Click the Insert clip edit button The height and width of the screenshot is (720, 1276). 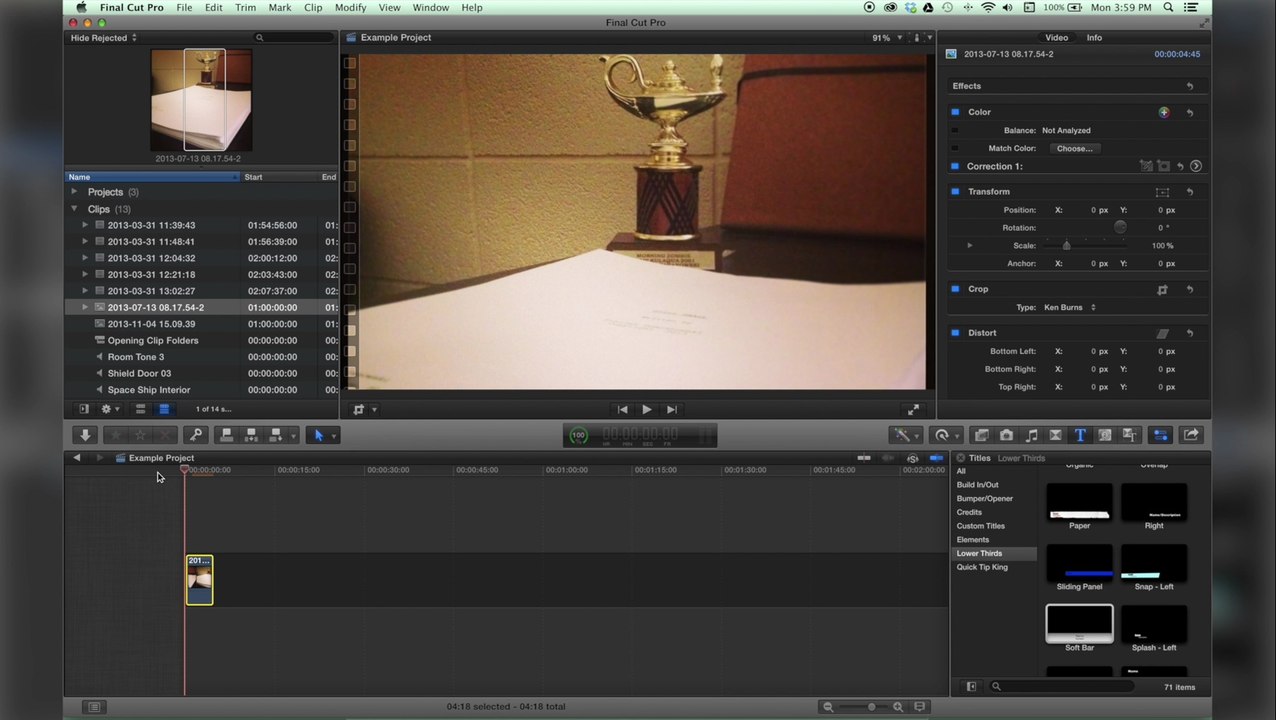click(x=251, y=435)
